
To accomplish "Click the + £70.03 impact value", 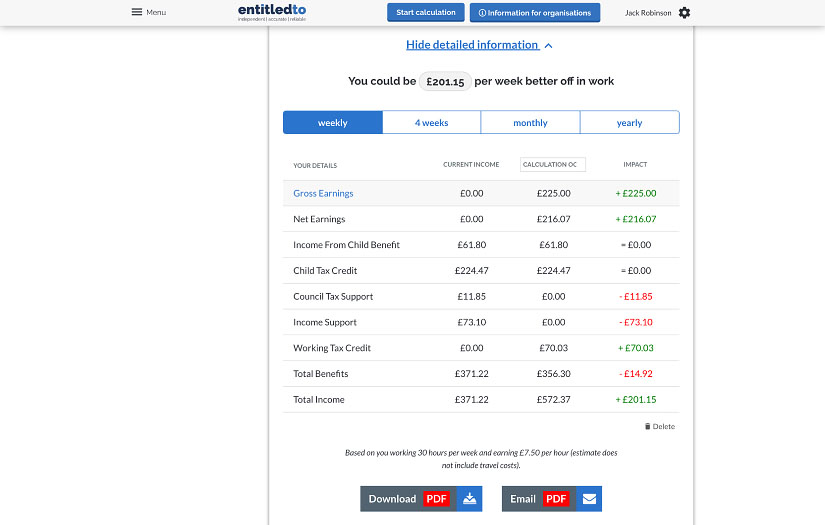I will pos(636,348).
